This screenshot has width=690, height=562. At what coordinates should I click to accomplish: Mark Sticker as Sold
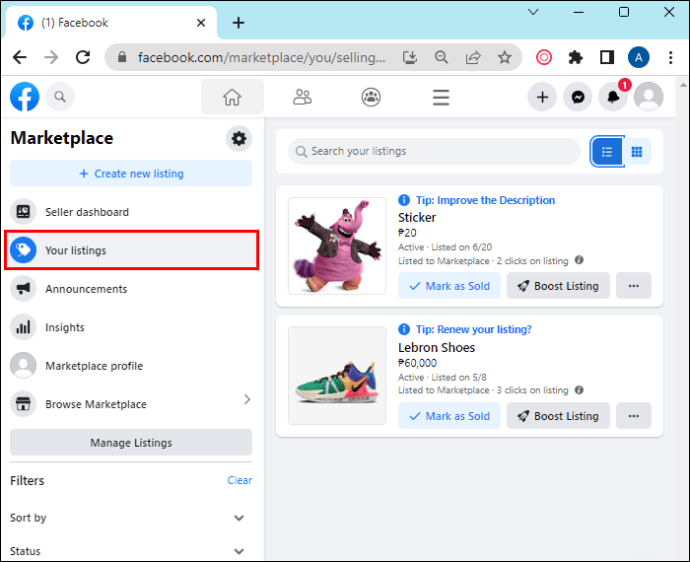449,286
